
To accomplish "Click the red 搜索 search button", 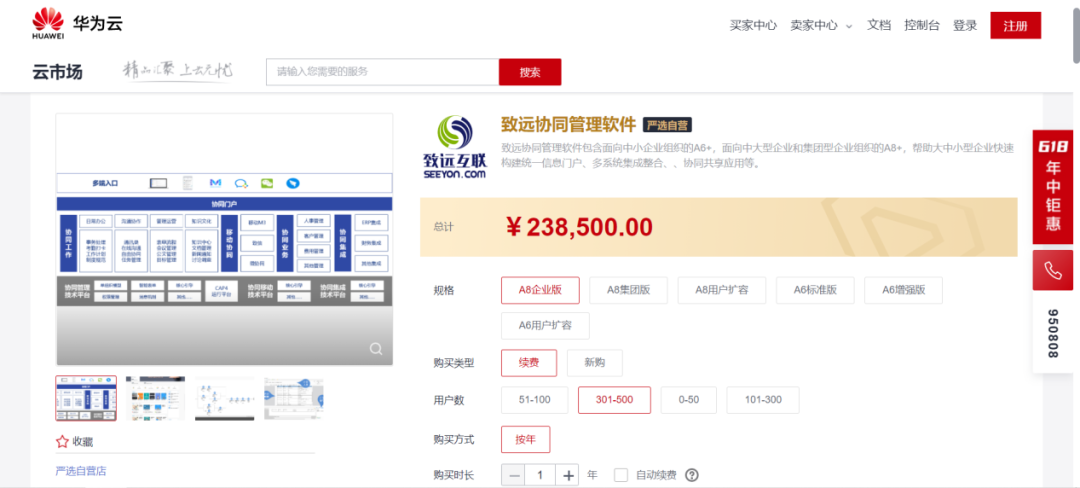I will [530, 72].
